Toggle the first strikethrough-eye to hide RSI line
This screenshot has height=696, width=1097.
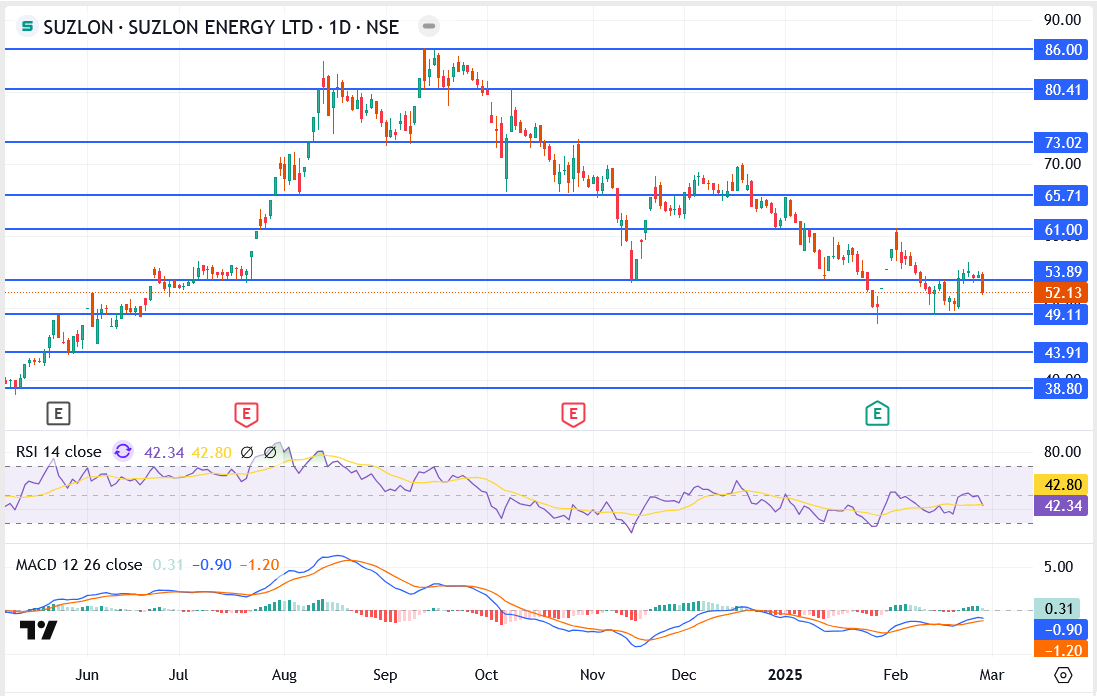246,452
